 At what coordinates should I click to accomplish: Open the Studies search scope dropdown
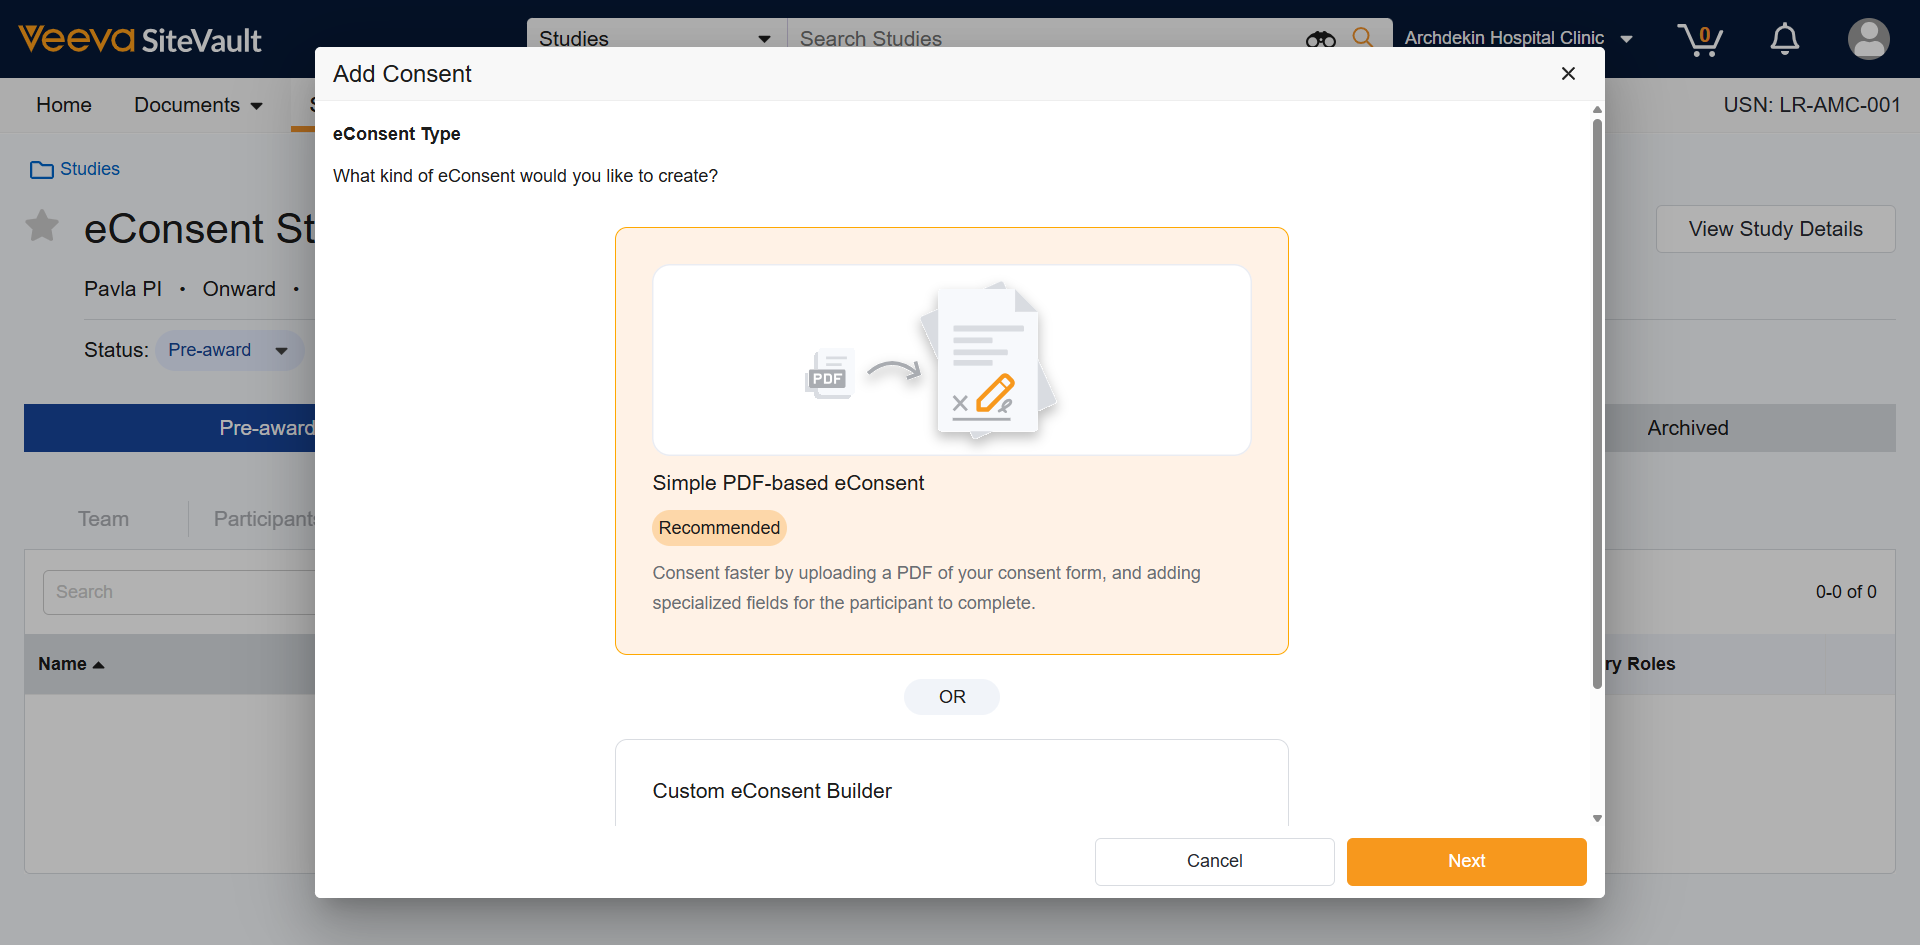click(x=656, y=38)
